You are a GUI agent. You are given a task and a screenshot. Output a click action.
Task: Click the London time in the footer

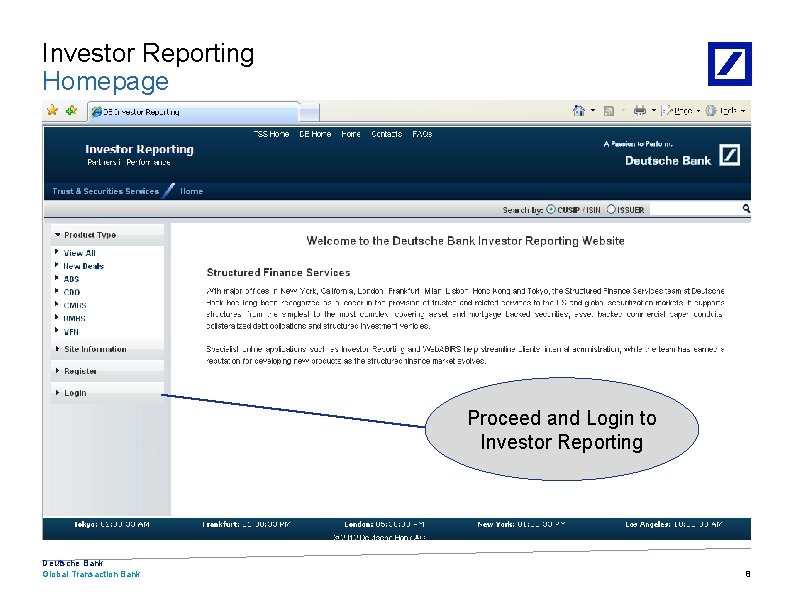[384, 525]
